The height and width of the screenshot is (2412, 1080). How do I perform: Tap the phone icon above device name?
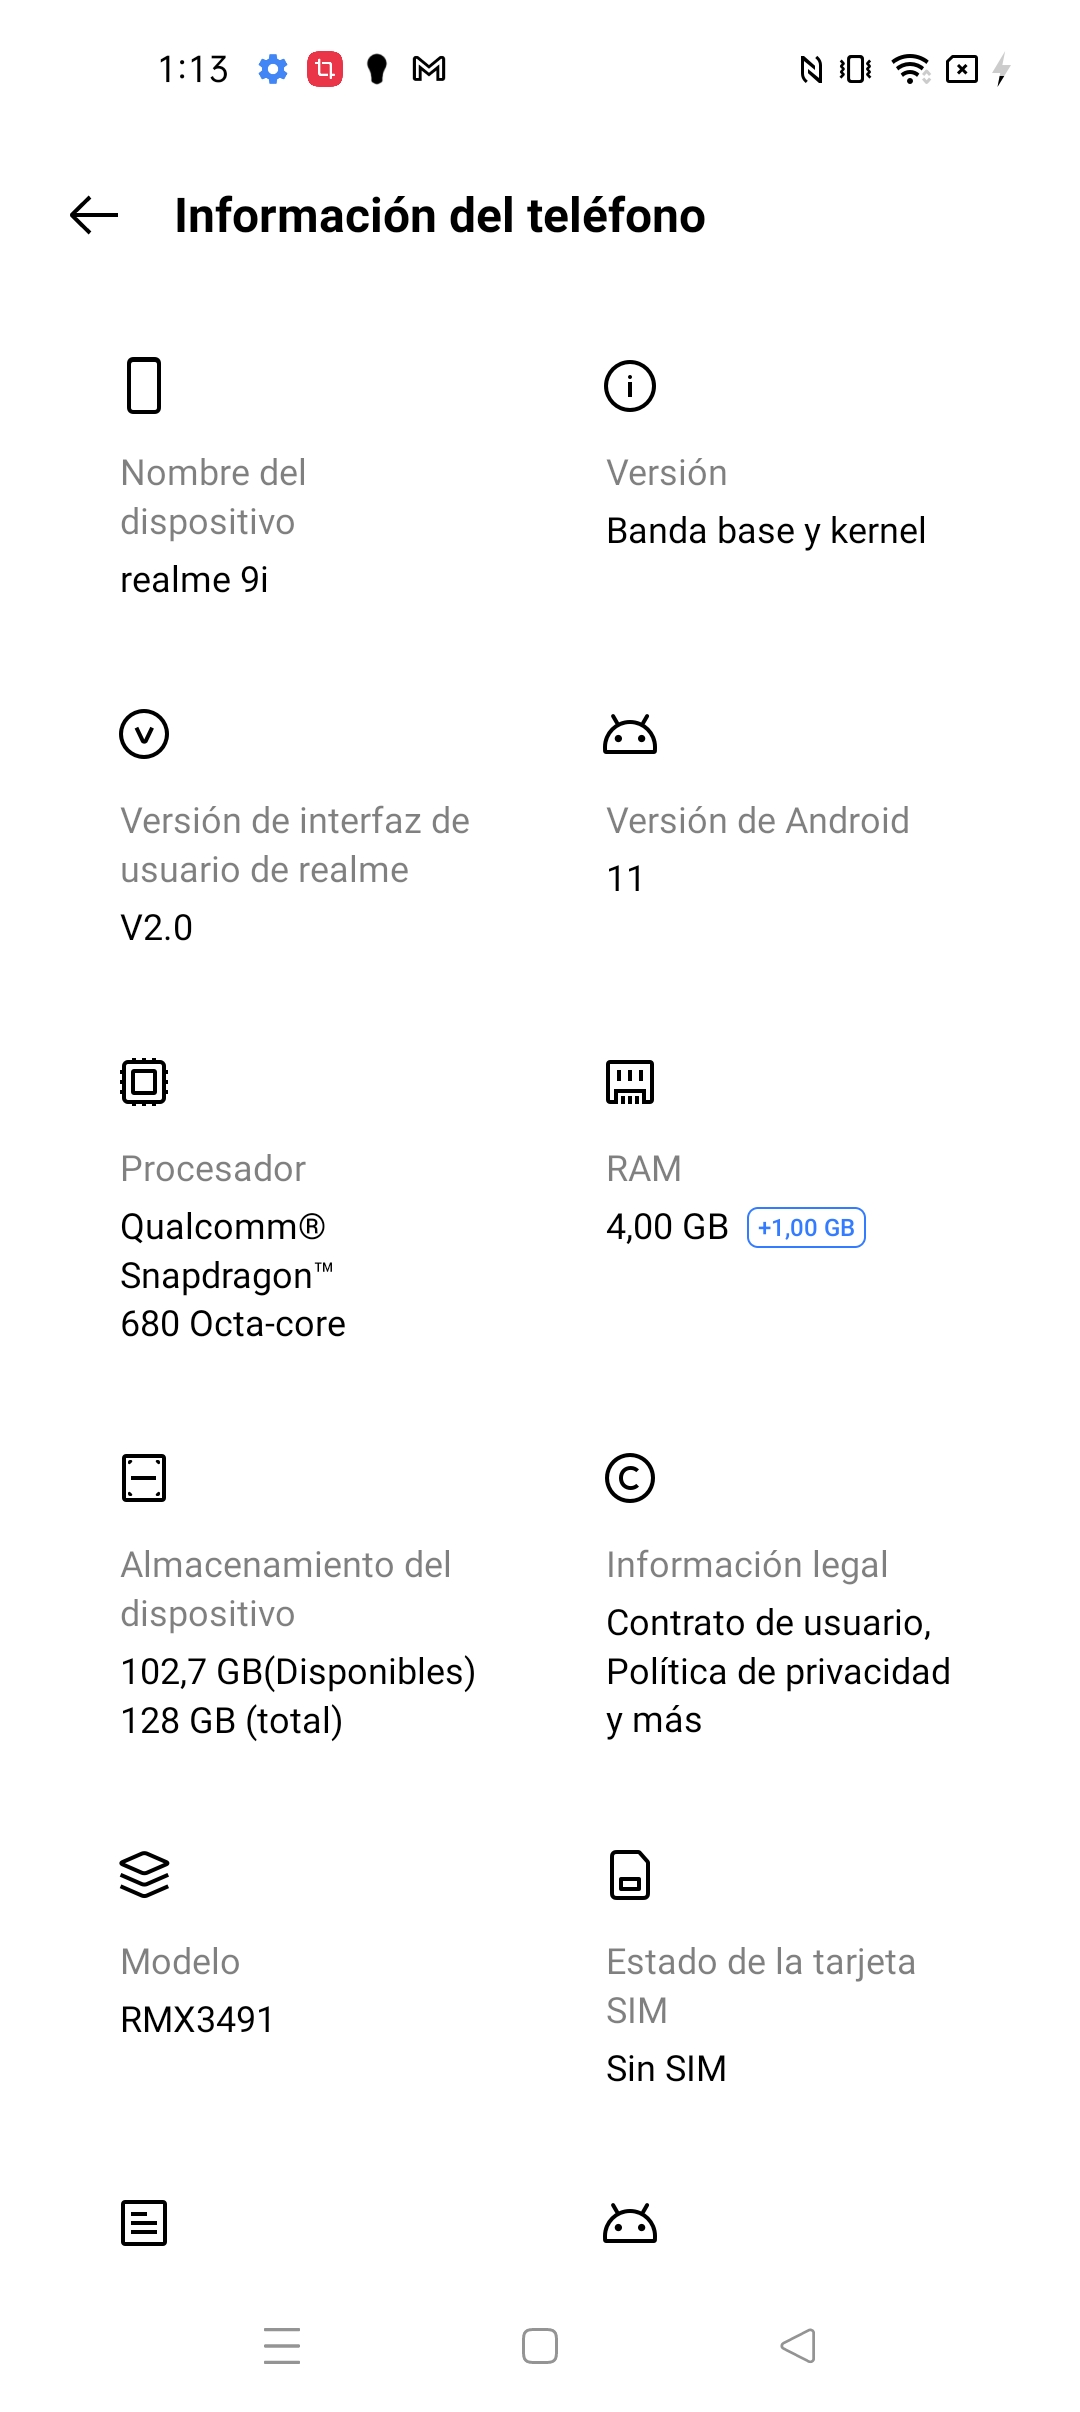tap(144, 385)
